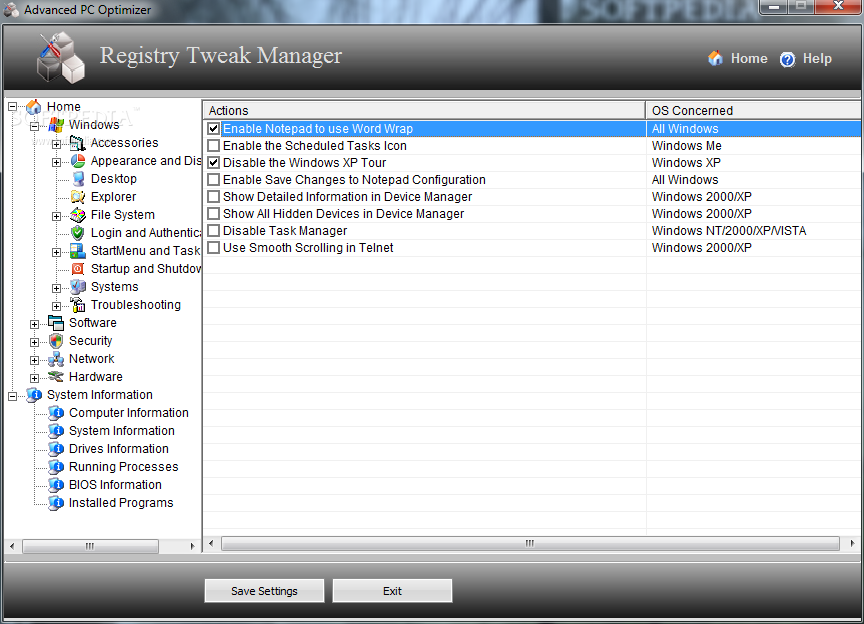
Task: Click the Startup and Shutdown icon
Action: [x=78, y=268]
